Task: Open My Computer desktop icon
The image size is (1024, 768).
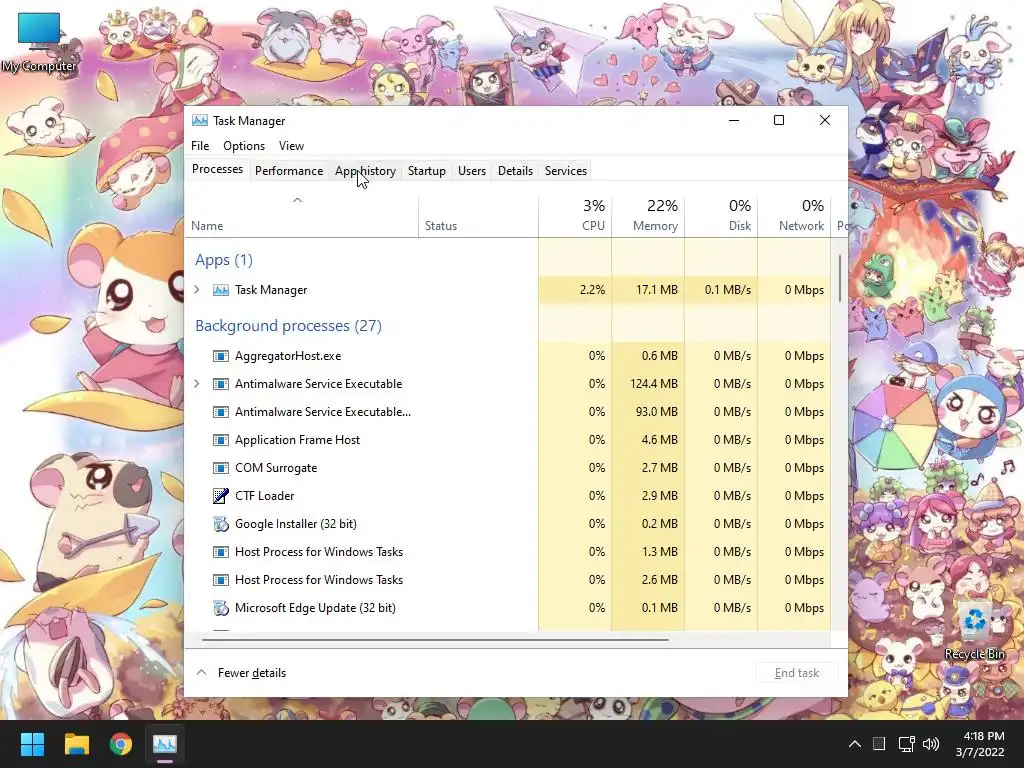Action: pyautogui.click(x=39, y=42)
